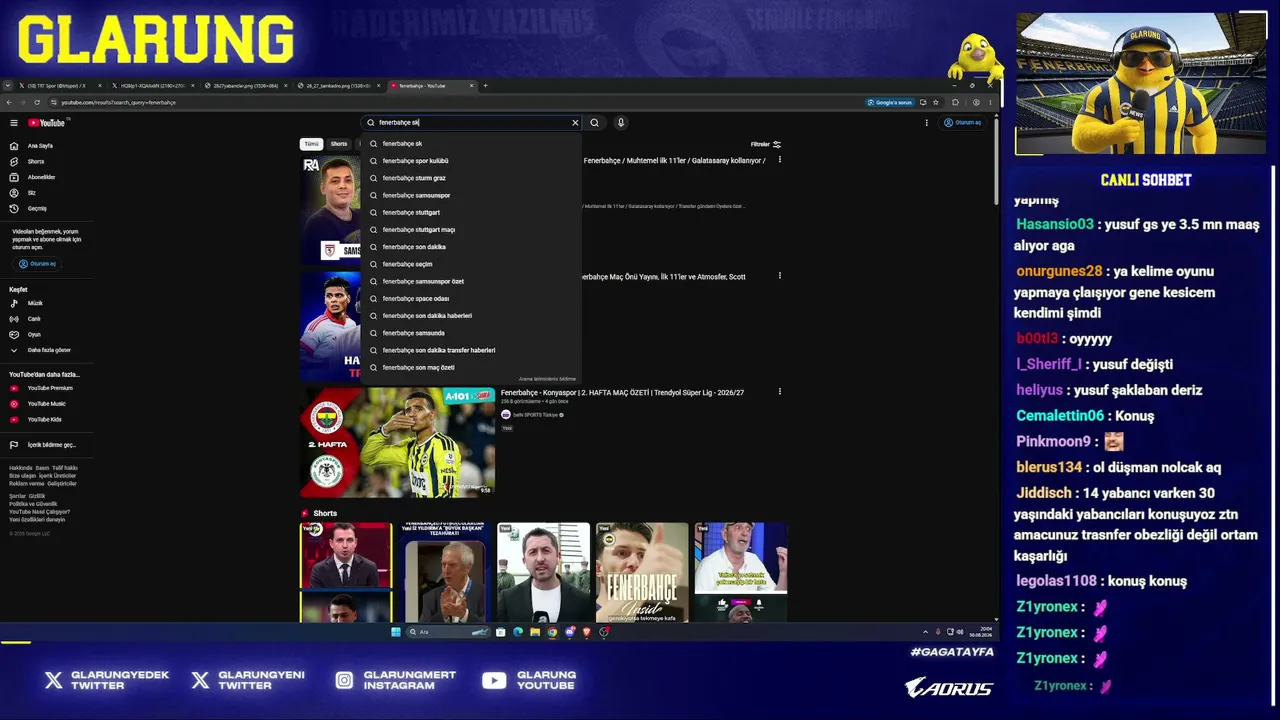Image resolution: width=1280 pixels, height=720 pixels.
Task: Select suggestion 'fenerbahçe son dakika transfer haberleri'
Action: (x=471, y=350)
